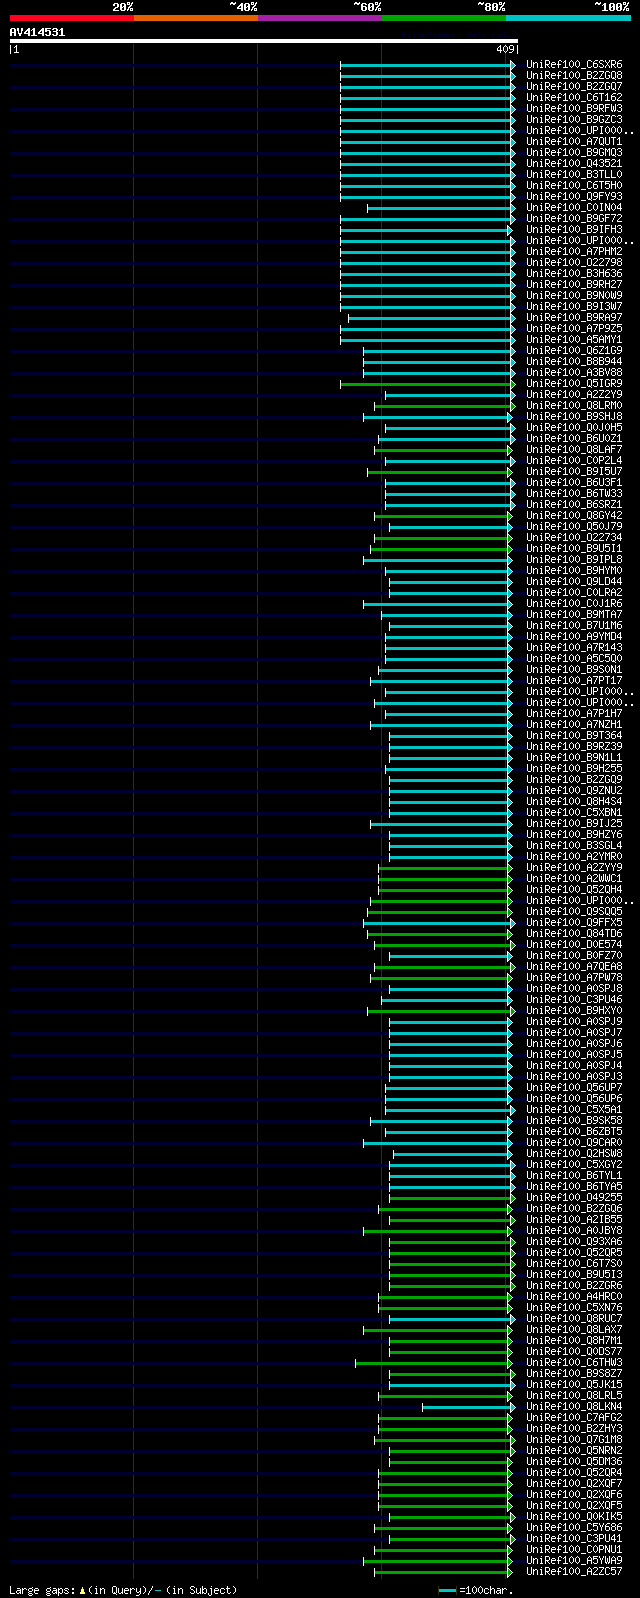Click the white query sequence ruler bar
This screenshot has width=640, height=1598.
[264, 41]
